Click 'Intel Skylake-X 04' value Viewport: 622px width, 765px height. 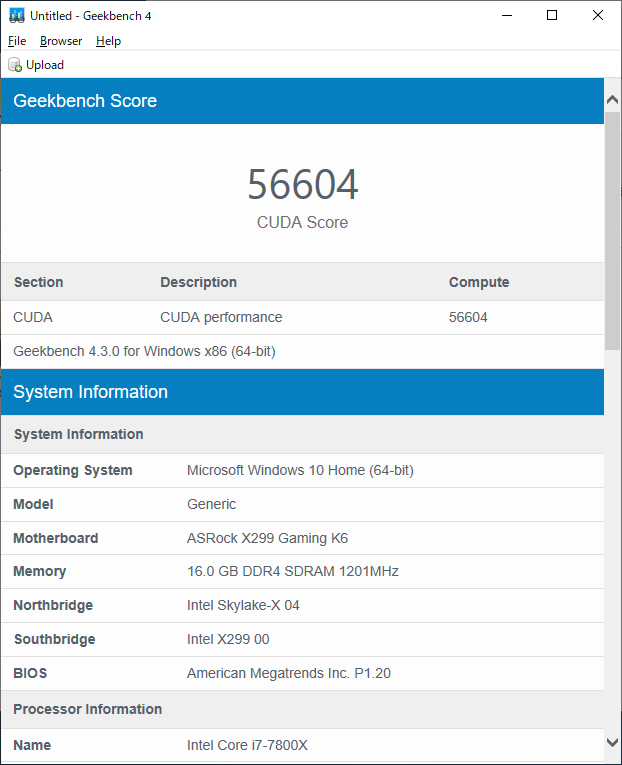coord(243,605)
